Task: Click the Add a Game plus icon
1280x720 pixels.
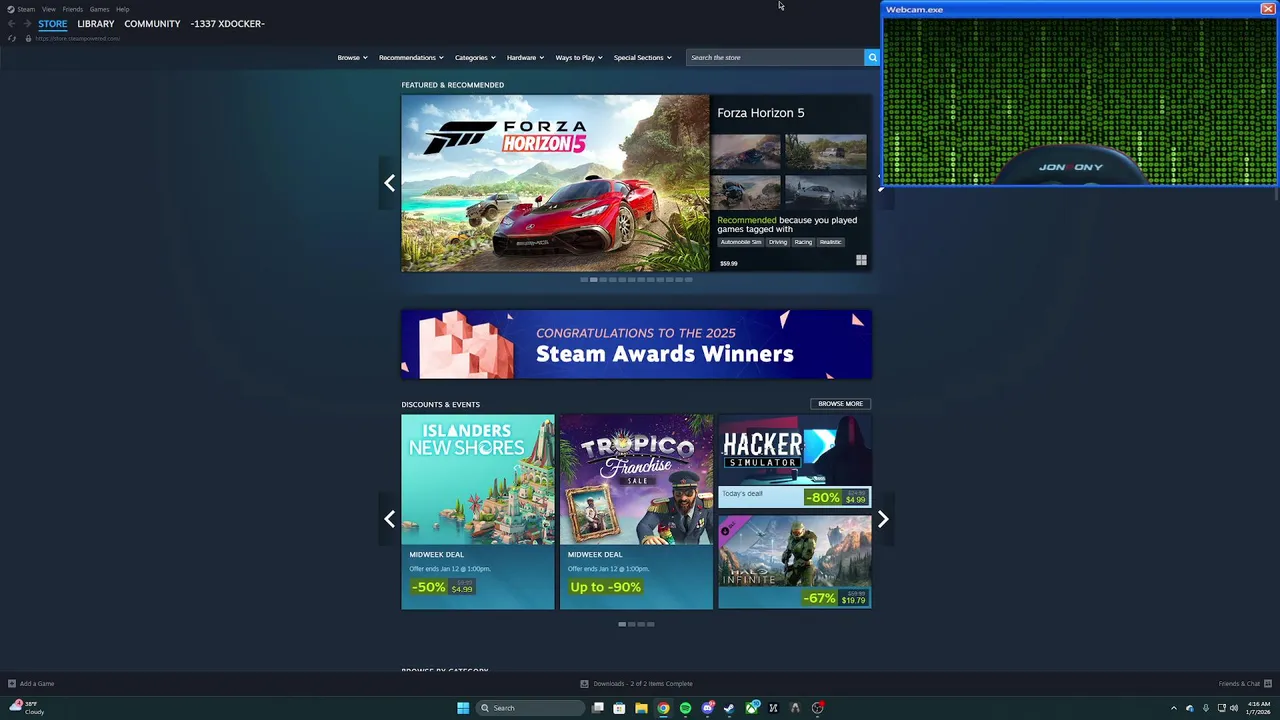Action: pos(12,684)
